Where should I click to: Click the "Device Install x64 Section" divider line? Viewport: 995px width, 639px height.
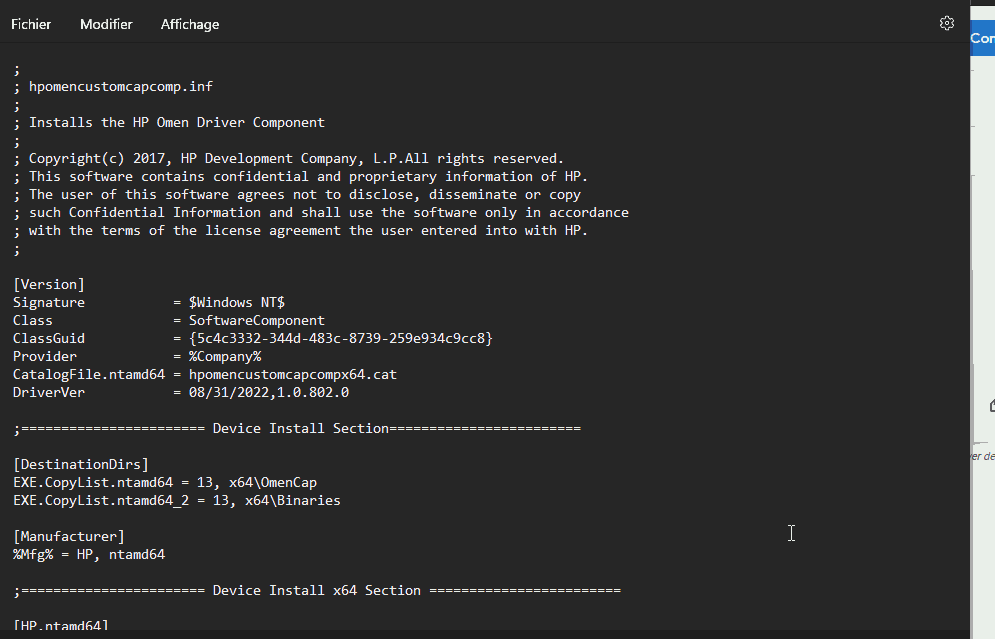click(x=317, y=591)
